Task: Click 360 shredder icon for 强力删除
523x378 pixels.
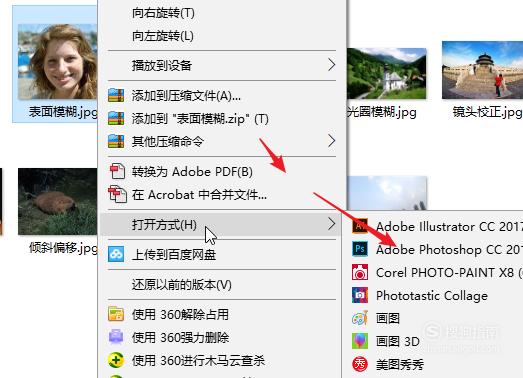Action: pyautogui.click(x=116, y=337)
